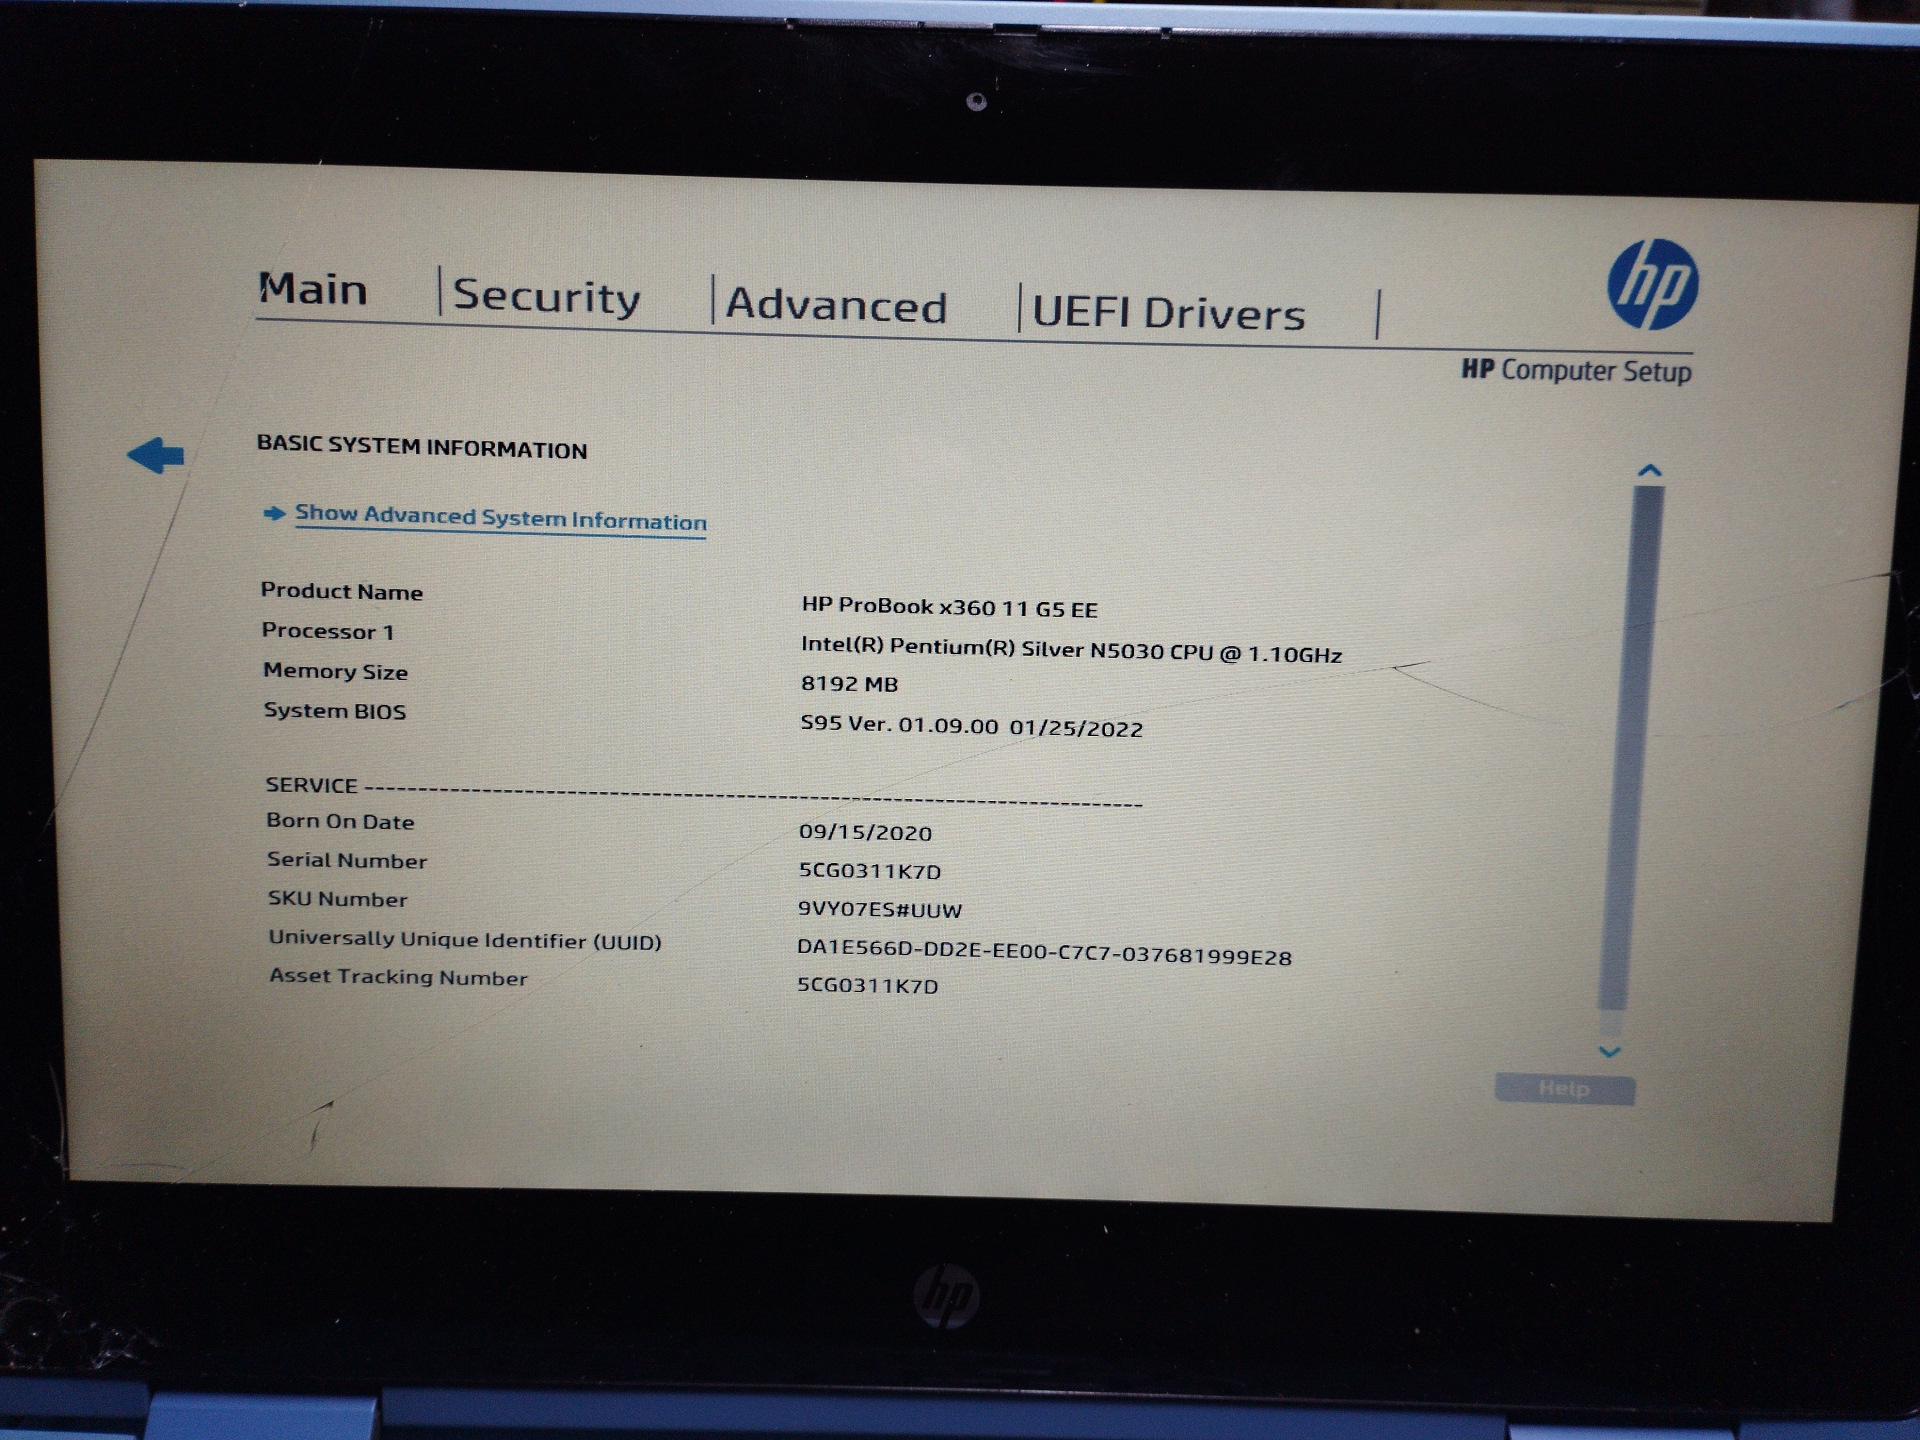Select the DA1E566D-DD2E UUID value
Viewport: 1920px width, 1440px height.
click(x=1044, y=952)
